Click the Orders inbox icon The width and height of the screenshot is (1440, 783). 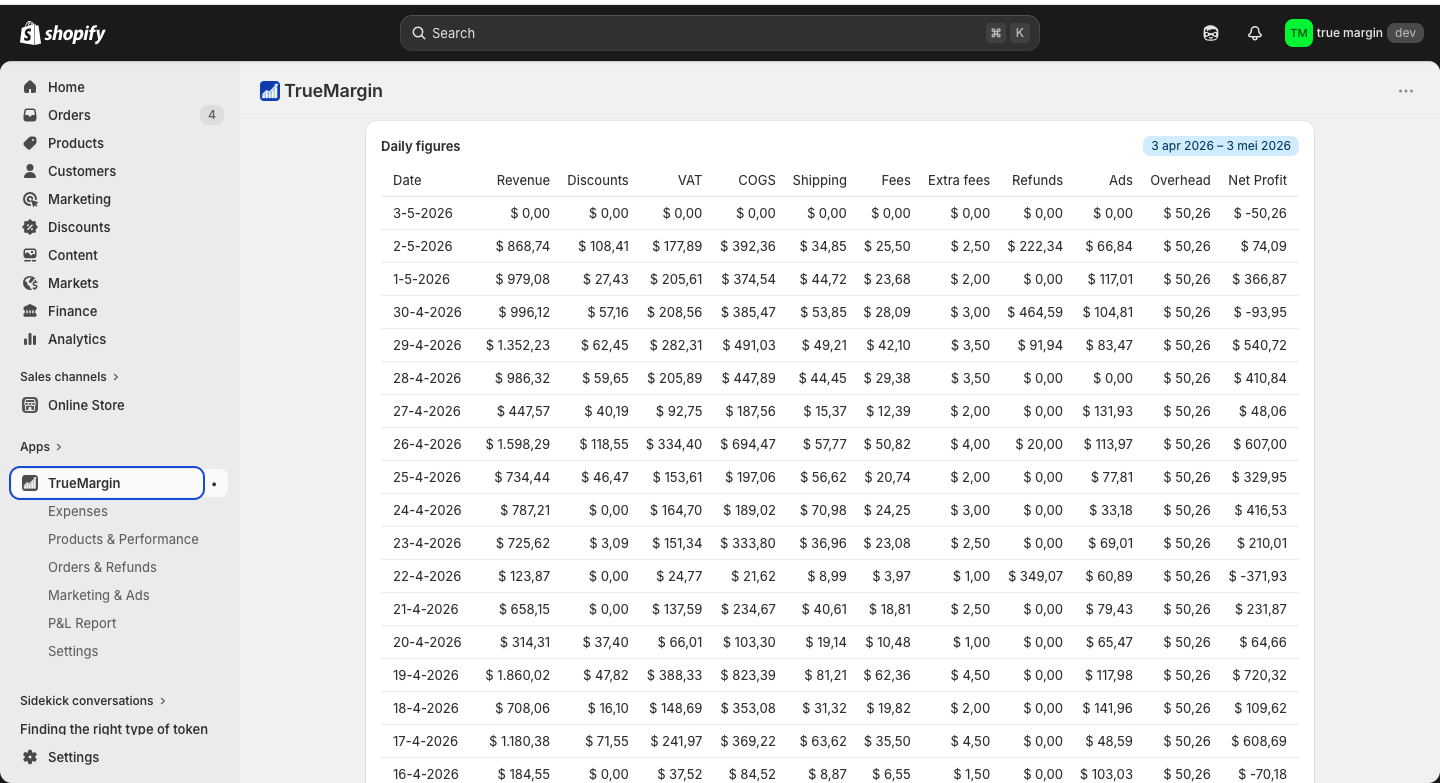(30, 115)
